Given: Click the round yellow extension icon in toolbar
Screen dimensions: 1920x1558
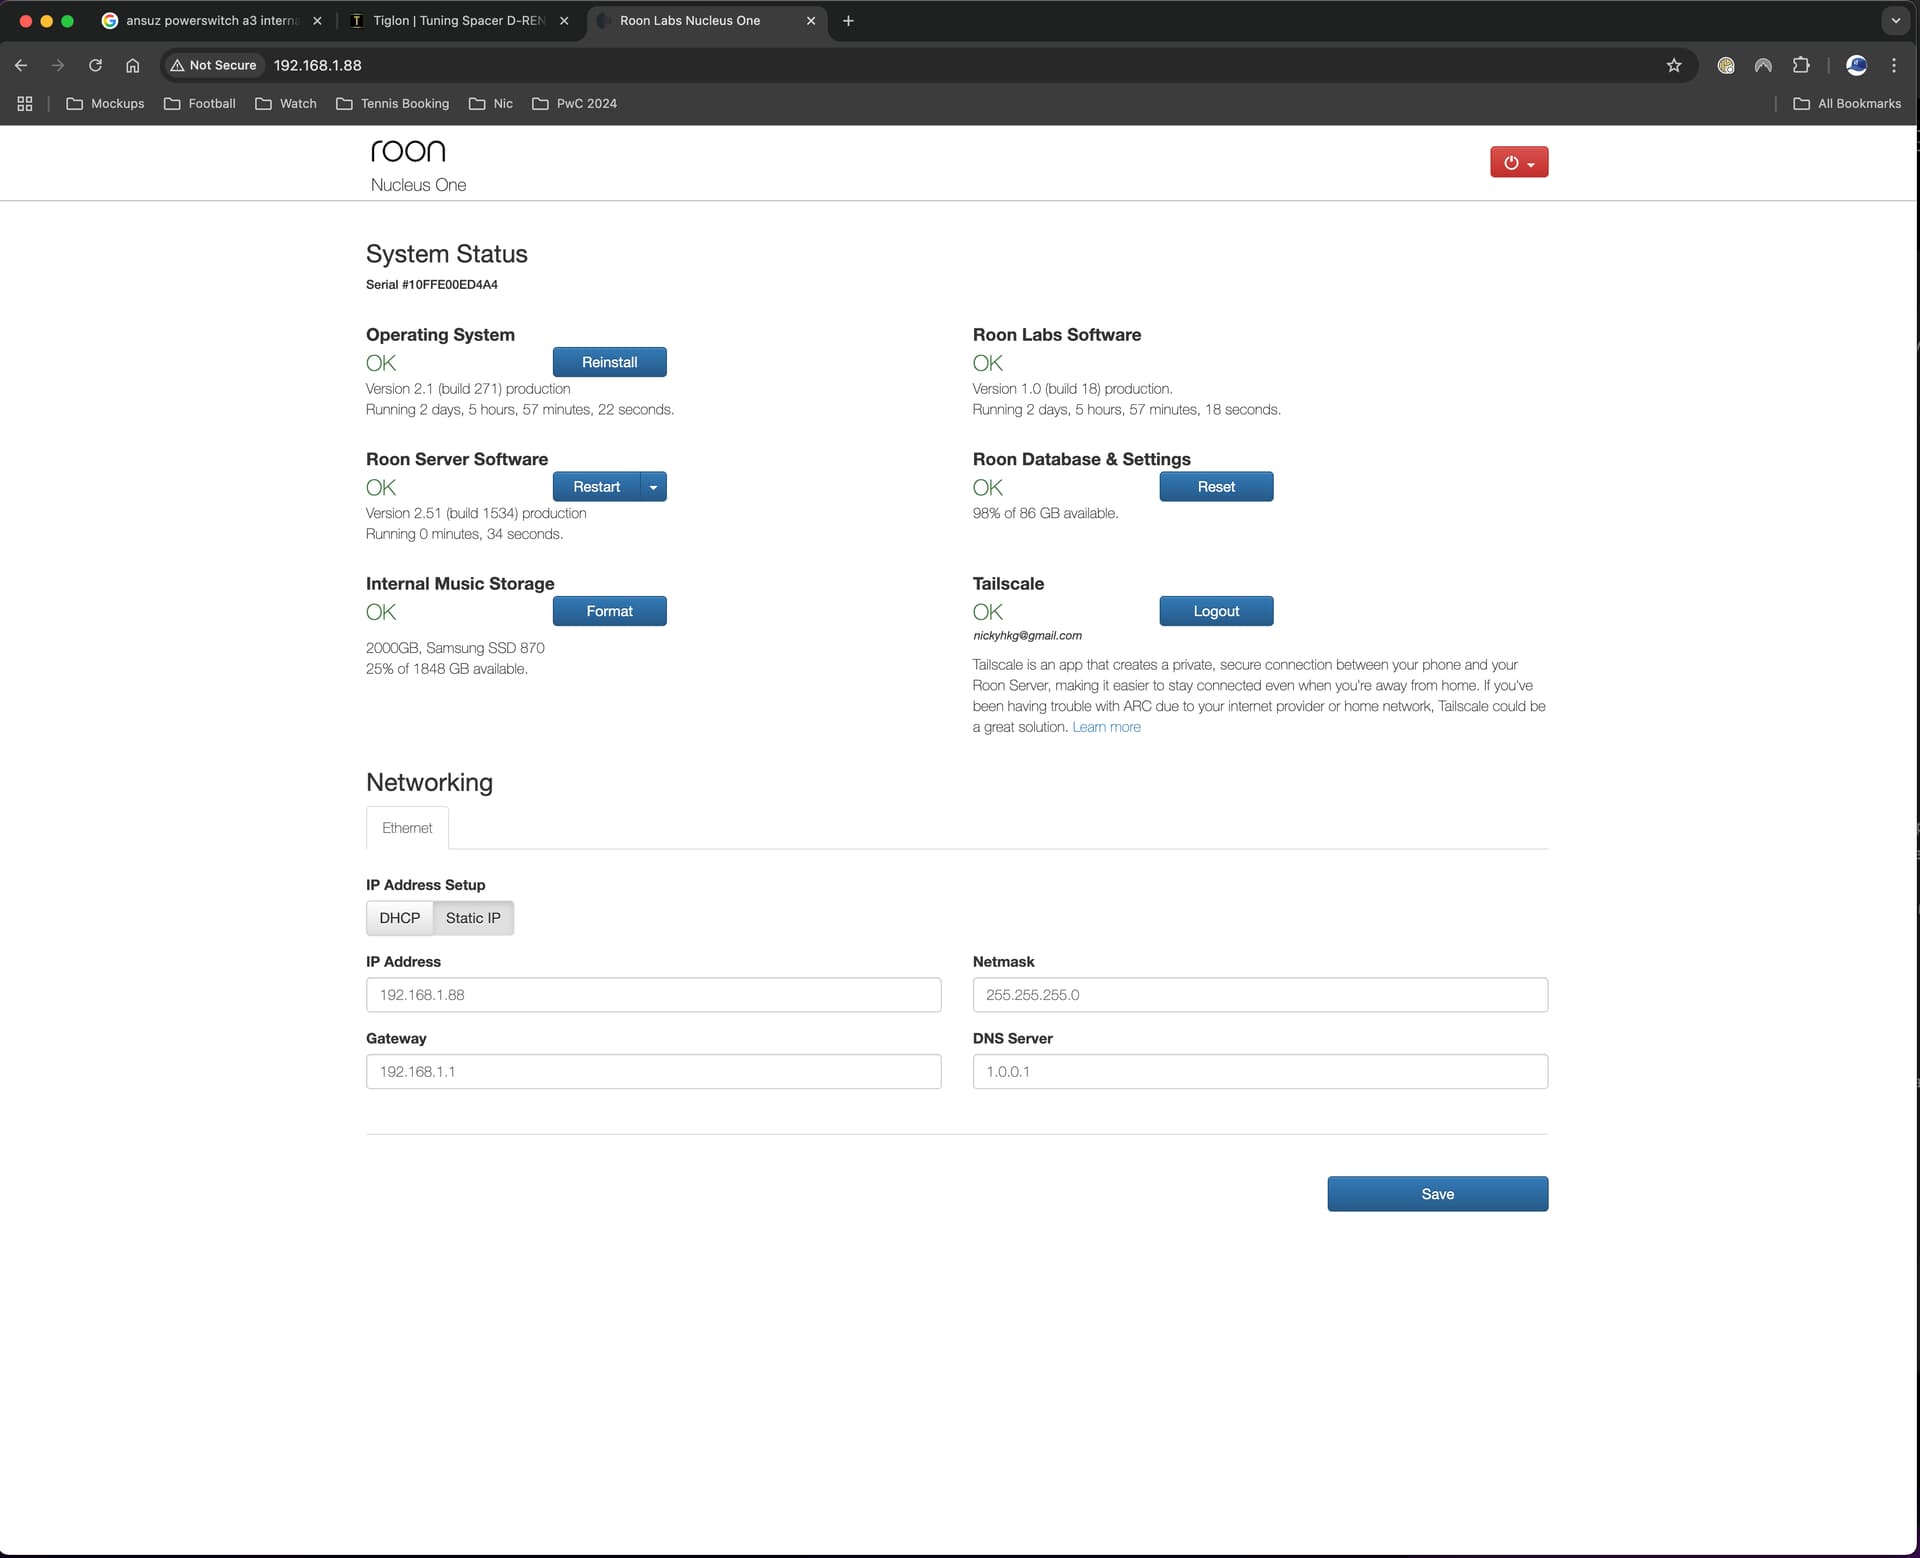Looking at the screenshot, I should (x=1726, y=65).
